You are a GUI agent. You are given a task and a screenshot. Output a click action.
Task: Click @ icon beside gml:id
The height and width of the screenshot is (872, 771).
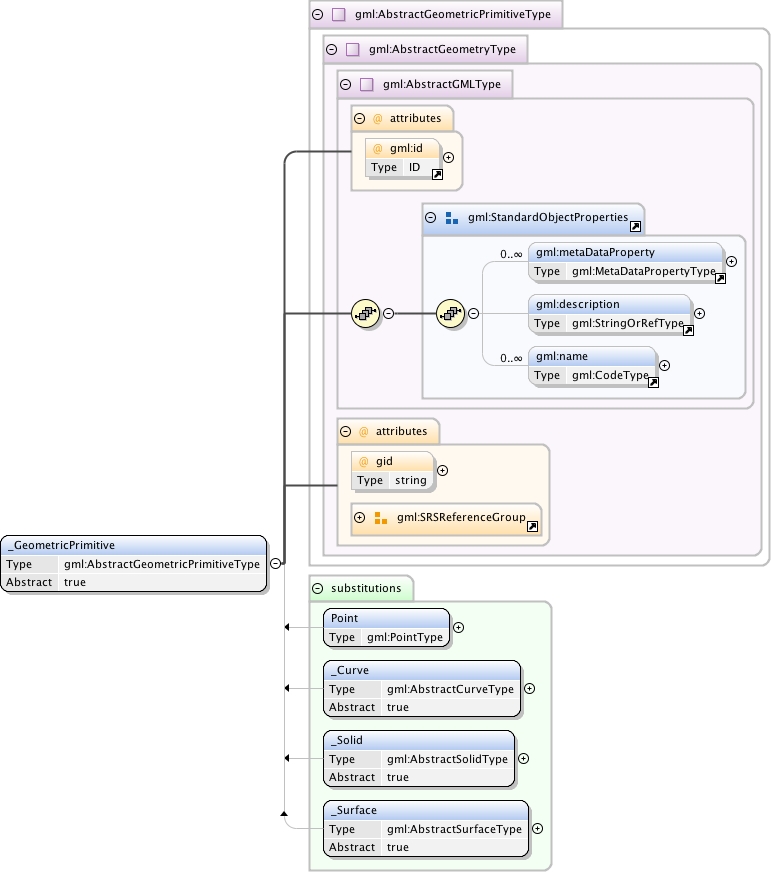tap(378, 149)
